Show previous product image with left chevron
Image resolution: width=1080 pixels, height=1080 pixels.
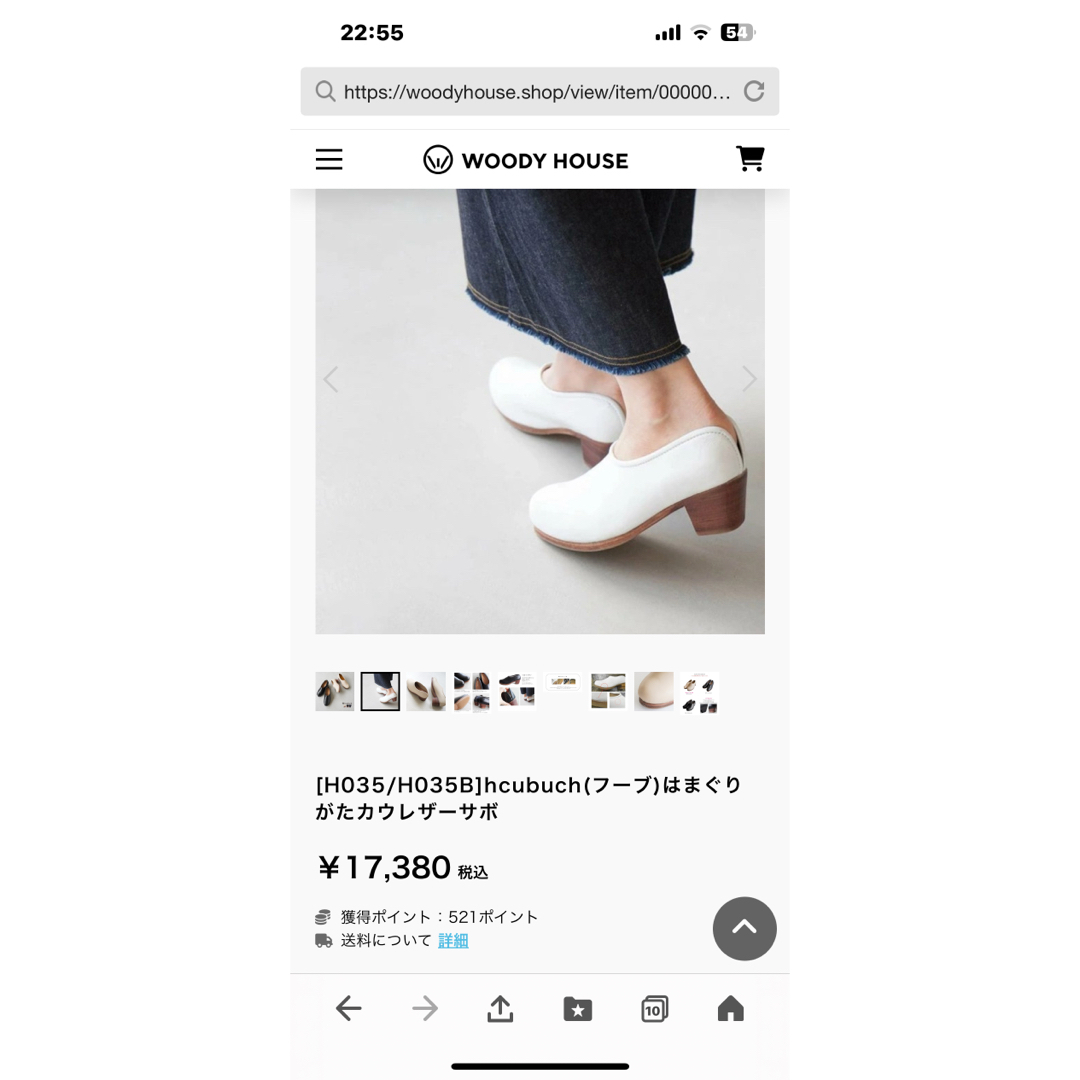(x=331, y=379)
